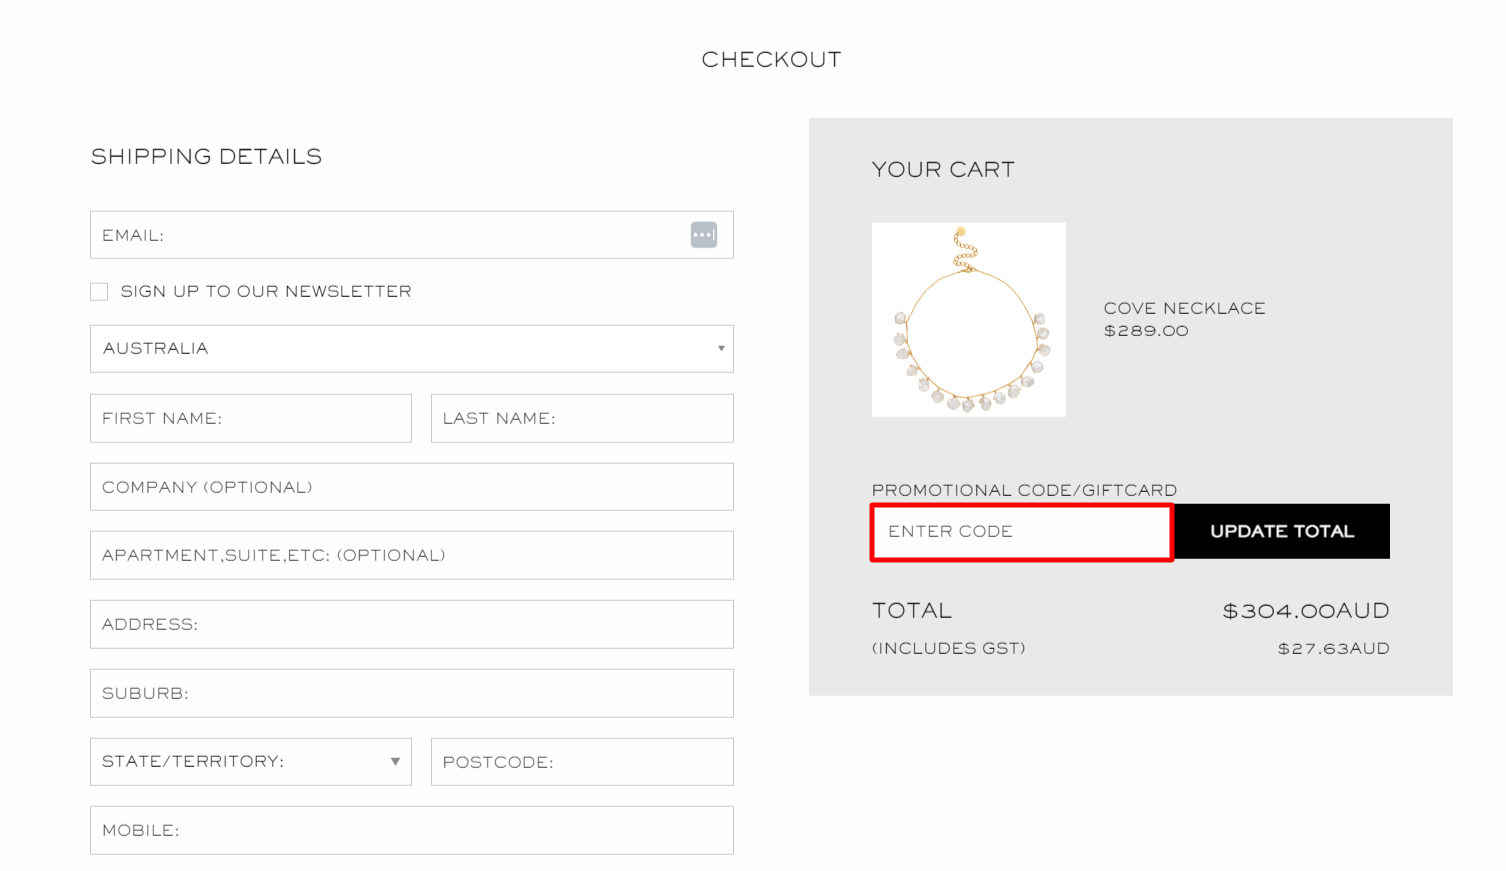The width and height of the screenshot is (1506, 871).
Task: Focus the Apartment, Suite field
Action: [411, 555]
